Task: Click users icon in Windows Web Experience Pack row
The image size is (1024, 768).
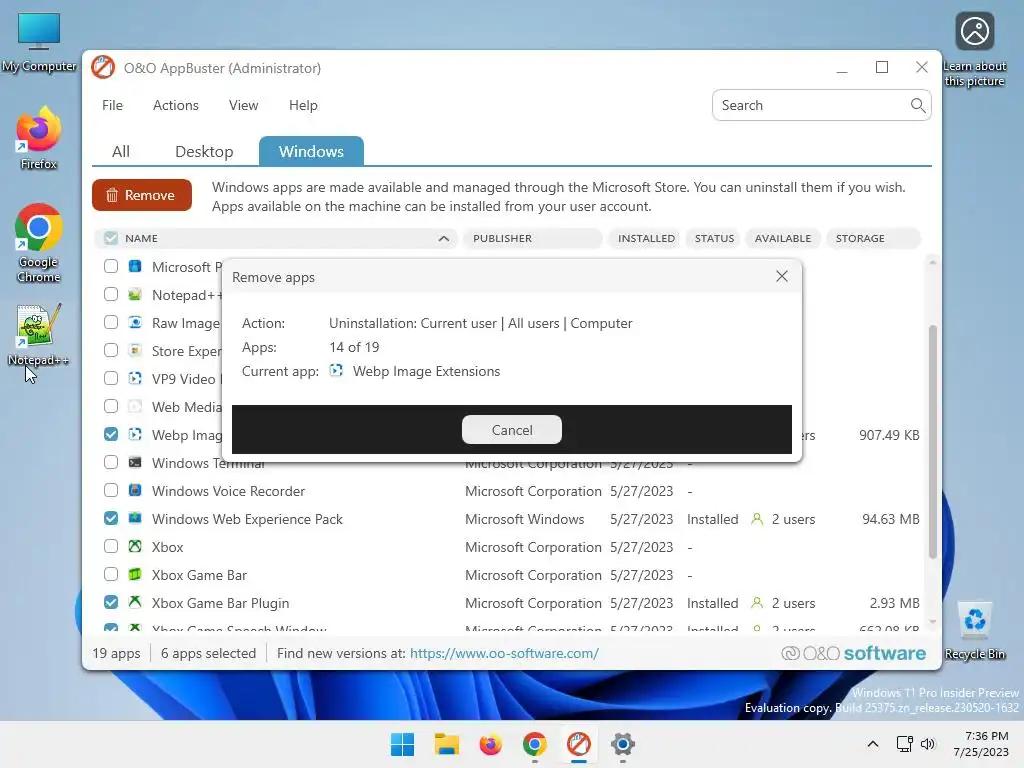Action: pyautogui.click(x=757, y=519)
